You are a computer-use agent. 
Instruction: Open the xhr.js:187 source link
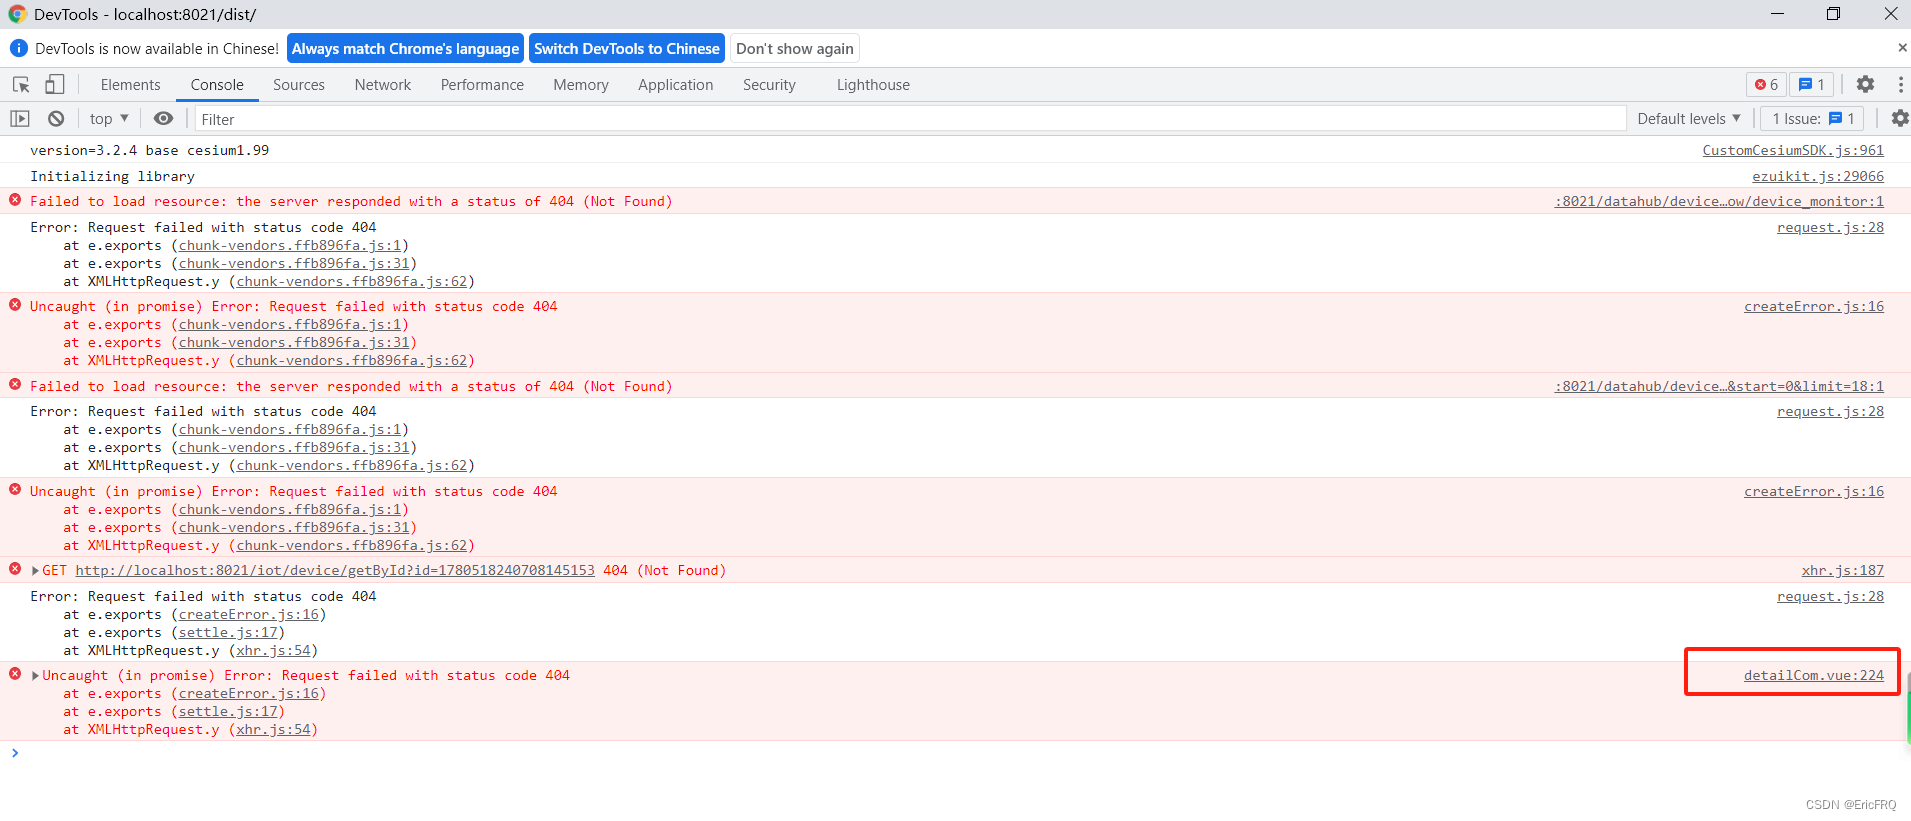click(1843, 571)
